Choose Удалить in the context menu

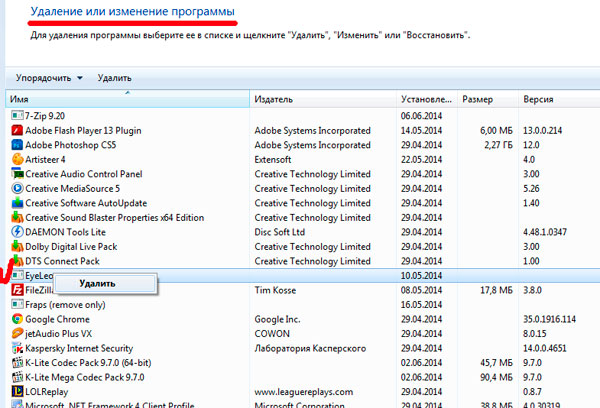click(x=105, y=284)
